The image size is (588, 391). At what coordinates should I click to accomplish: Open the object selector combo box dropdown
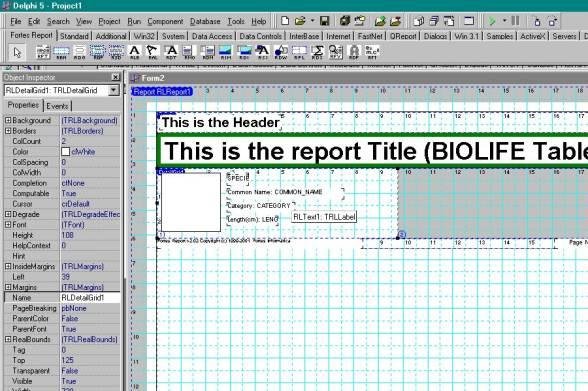pyautogui.click(x=113, y=90)
